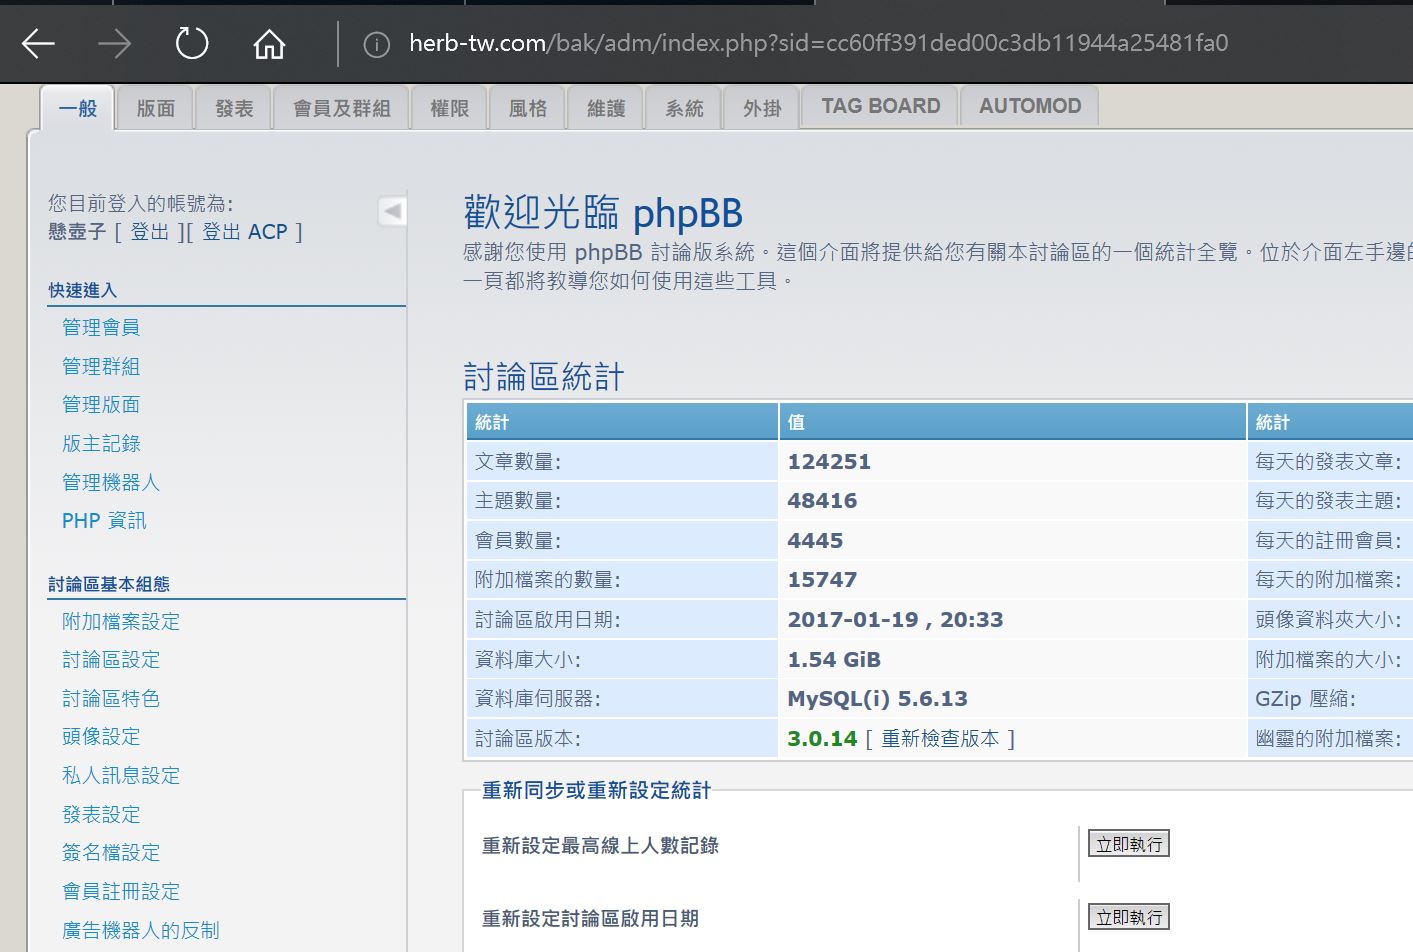Open PHP 資訊 link
Viewport: 1413px width, 952px height.
pyautogui.click(x=104, y=520)
